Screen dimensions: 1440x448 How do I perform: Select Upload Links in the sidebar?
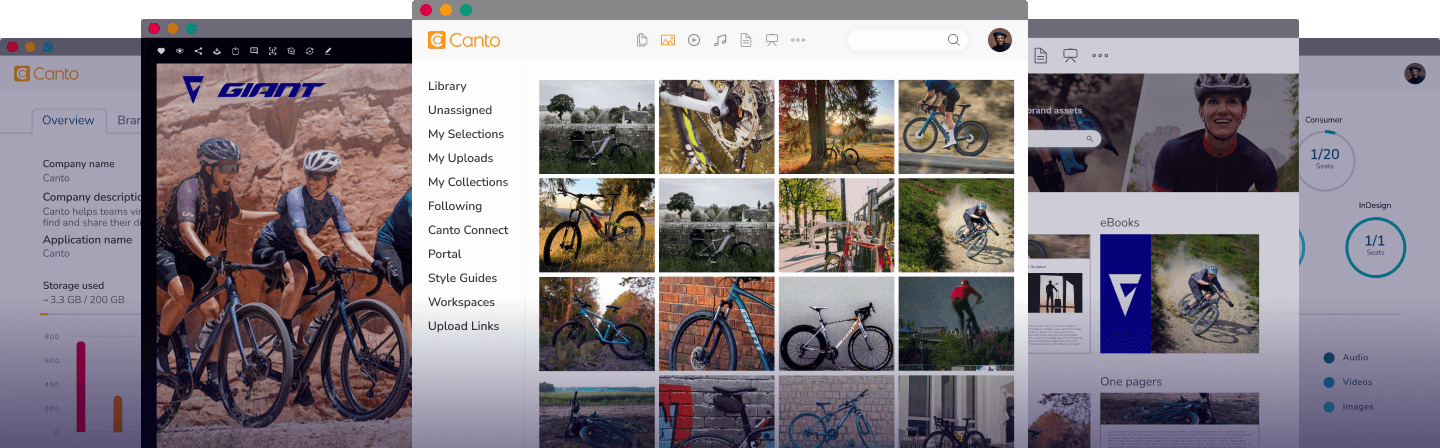(x=464, y=326)
